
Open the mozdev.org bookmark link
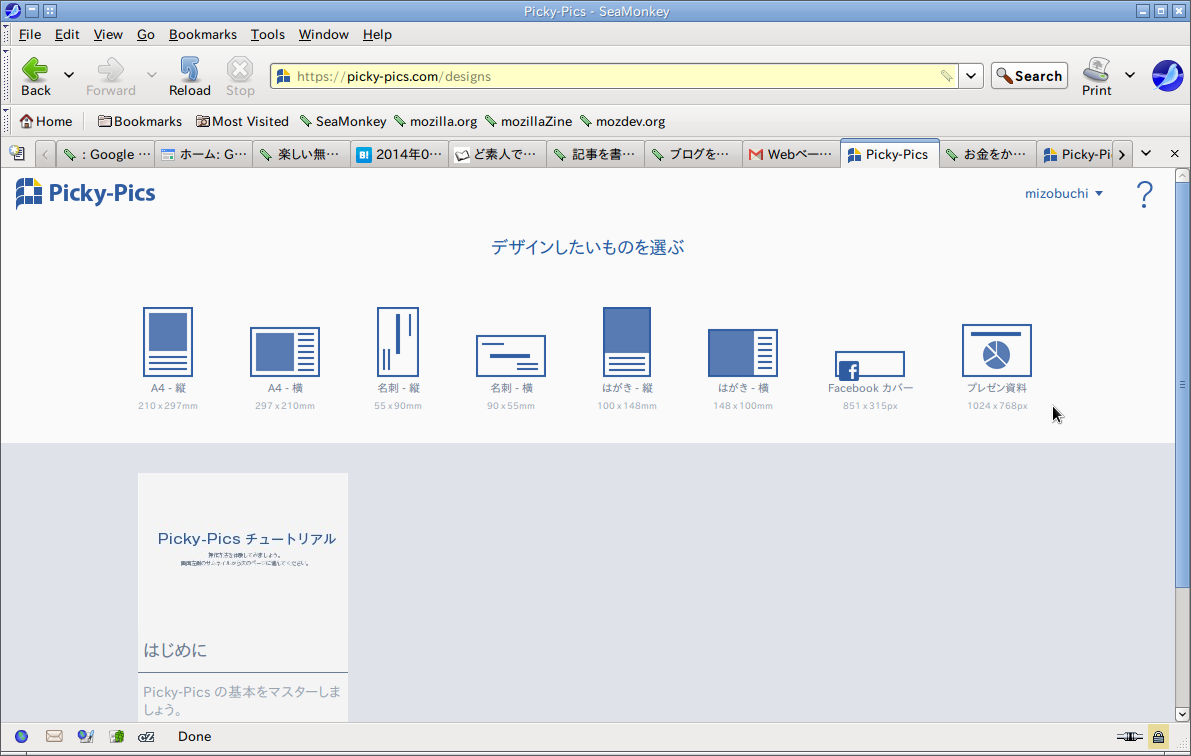(622, 122)
